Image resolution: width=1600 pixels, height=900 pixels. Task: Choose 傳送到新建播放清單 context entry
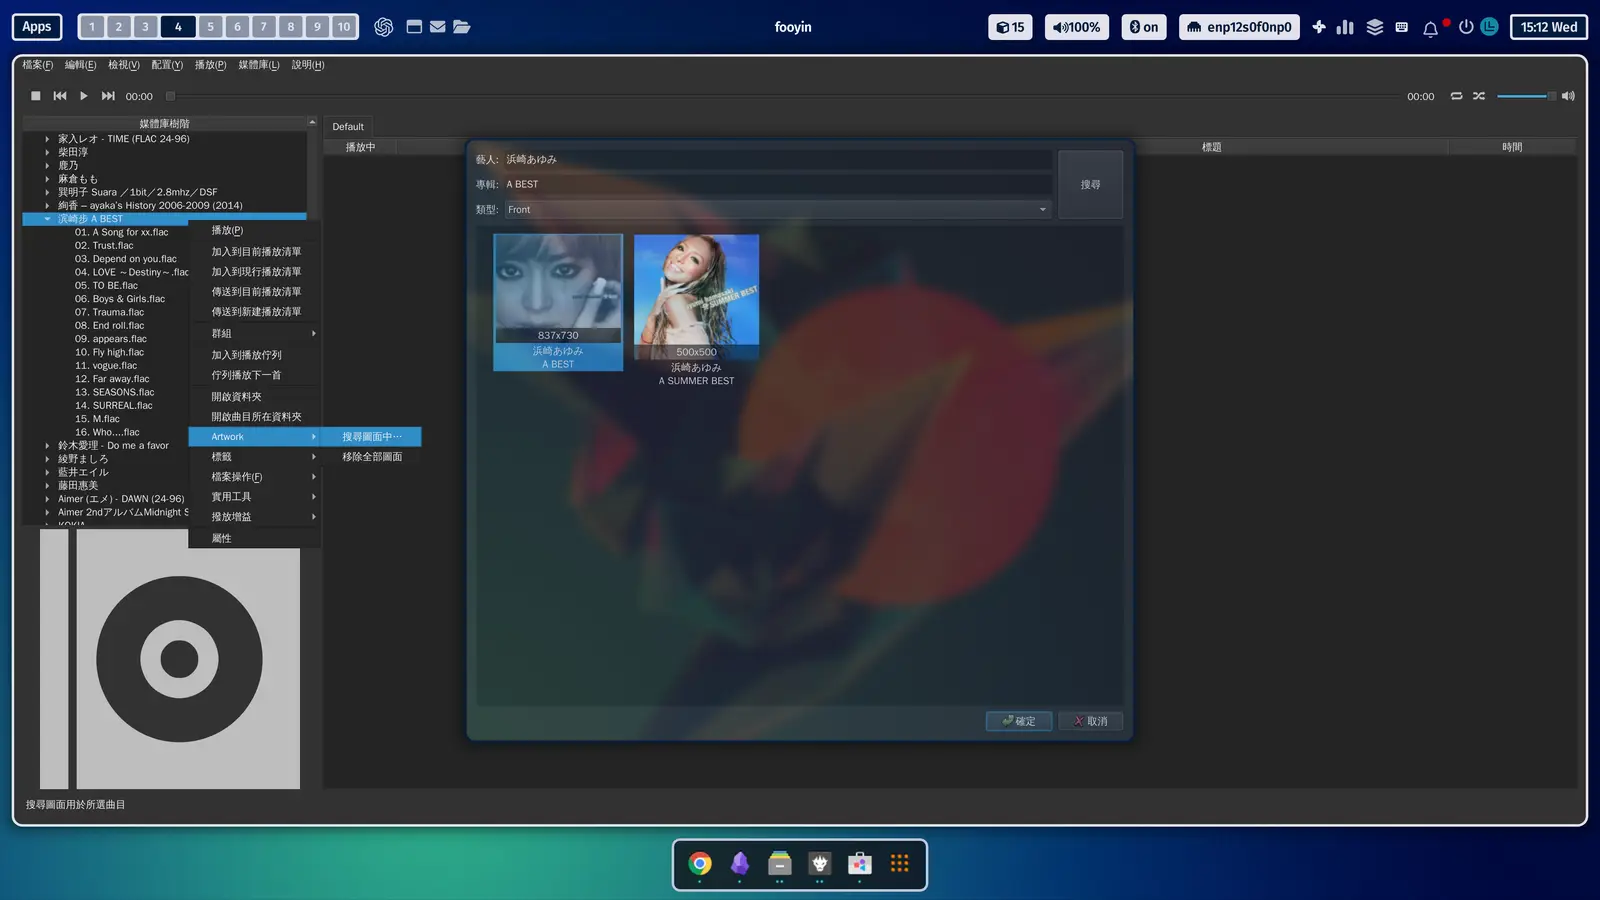coord(255,312)
